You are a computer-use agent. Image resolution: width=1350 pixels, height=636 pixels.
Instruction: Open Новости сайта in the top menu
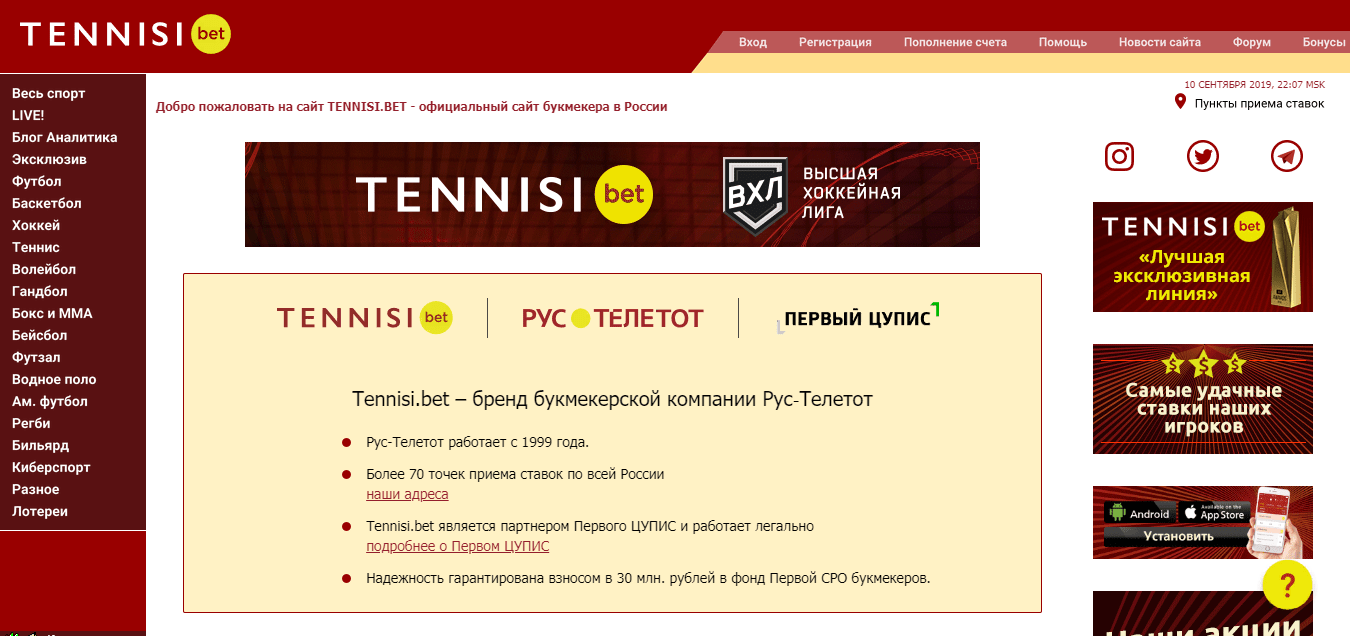(x=1160, y=42)
